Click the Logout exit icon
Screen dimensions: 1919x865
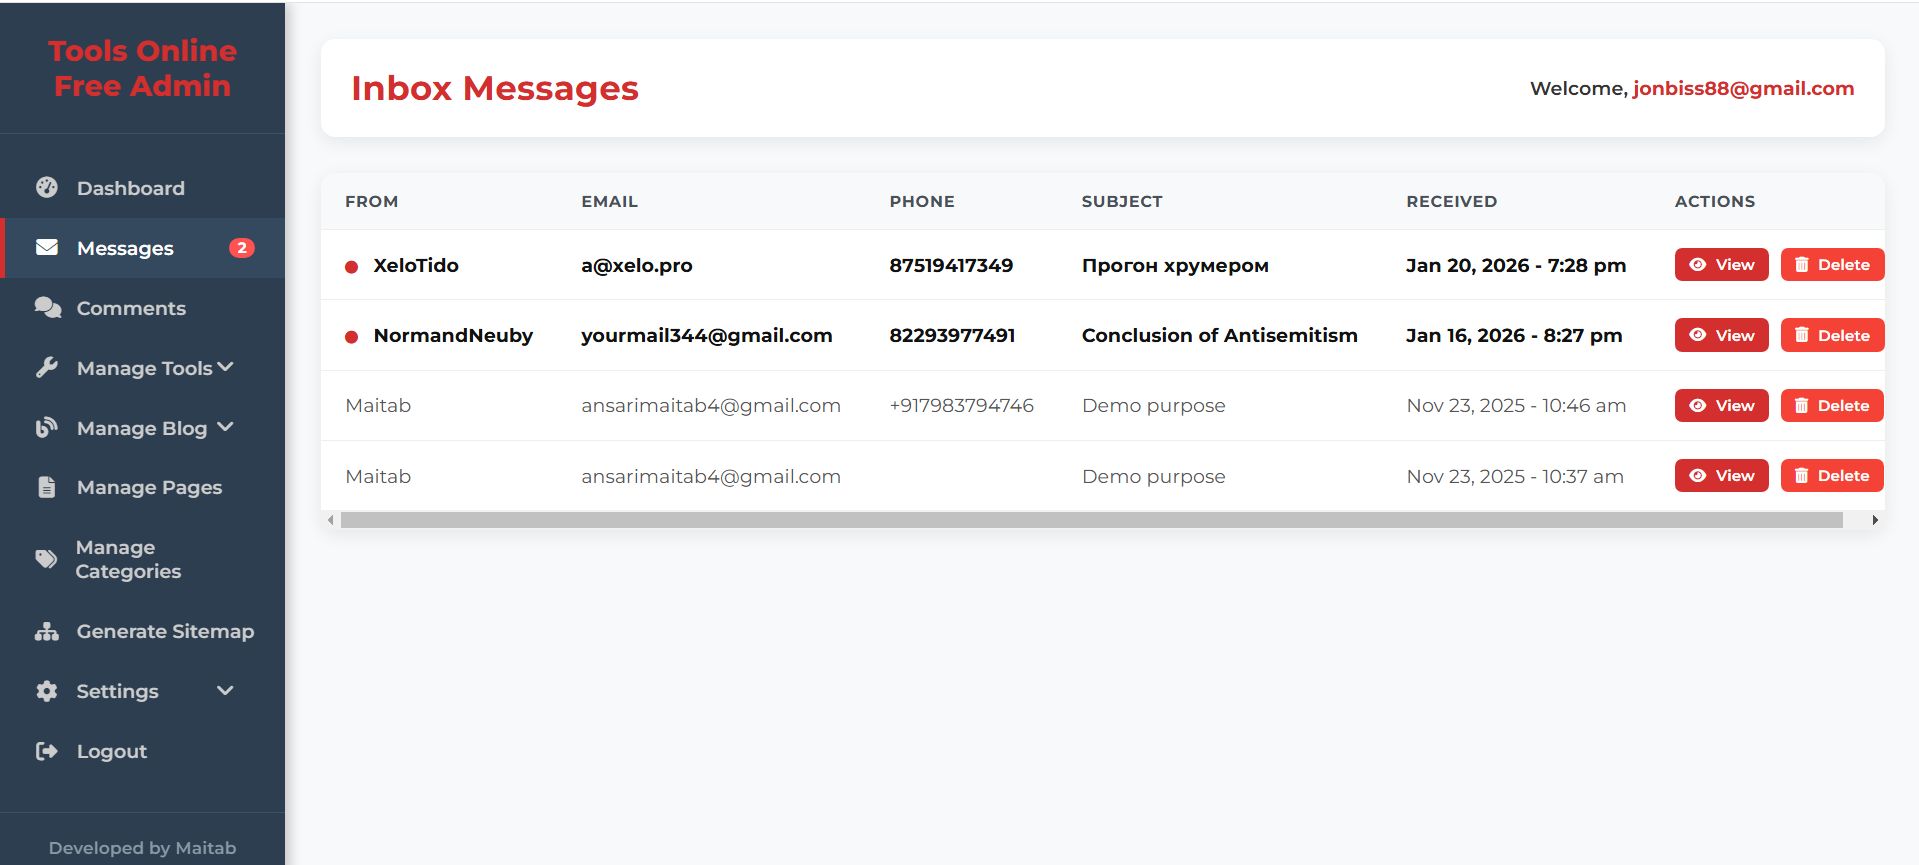47,751
